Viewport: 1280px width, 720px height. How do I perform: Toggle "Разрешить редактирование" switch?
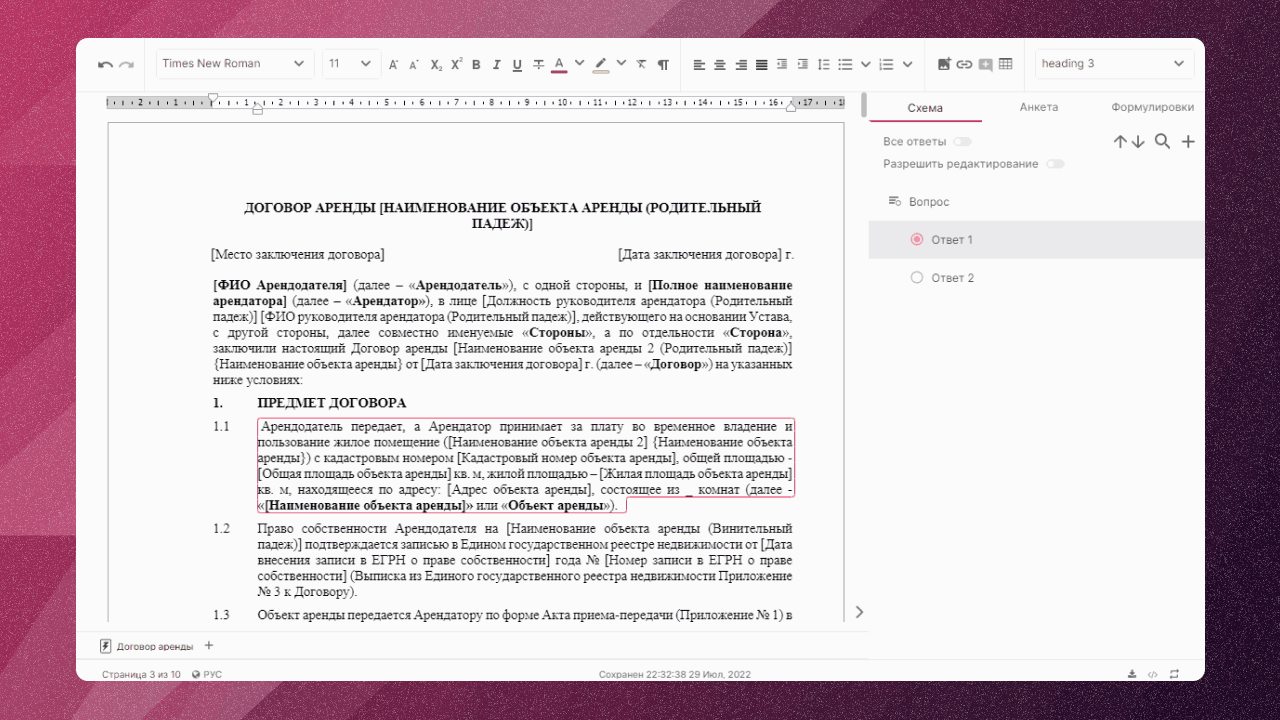coord(1055,164)
